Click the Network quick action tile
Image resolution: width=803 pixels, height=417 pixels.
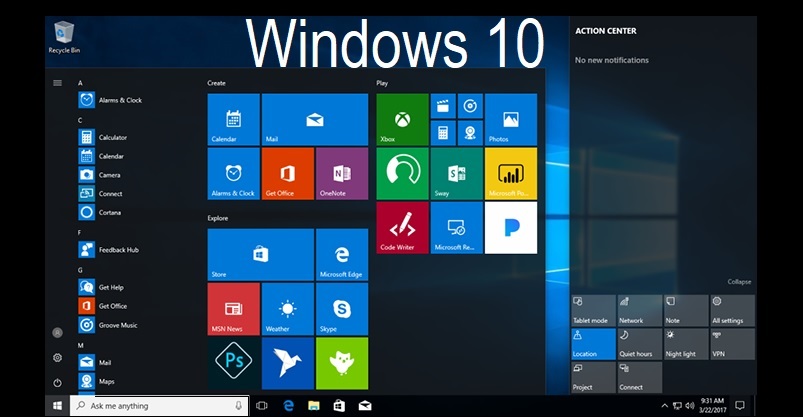click(640, 310)
